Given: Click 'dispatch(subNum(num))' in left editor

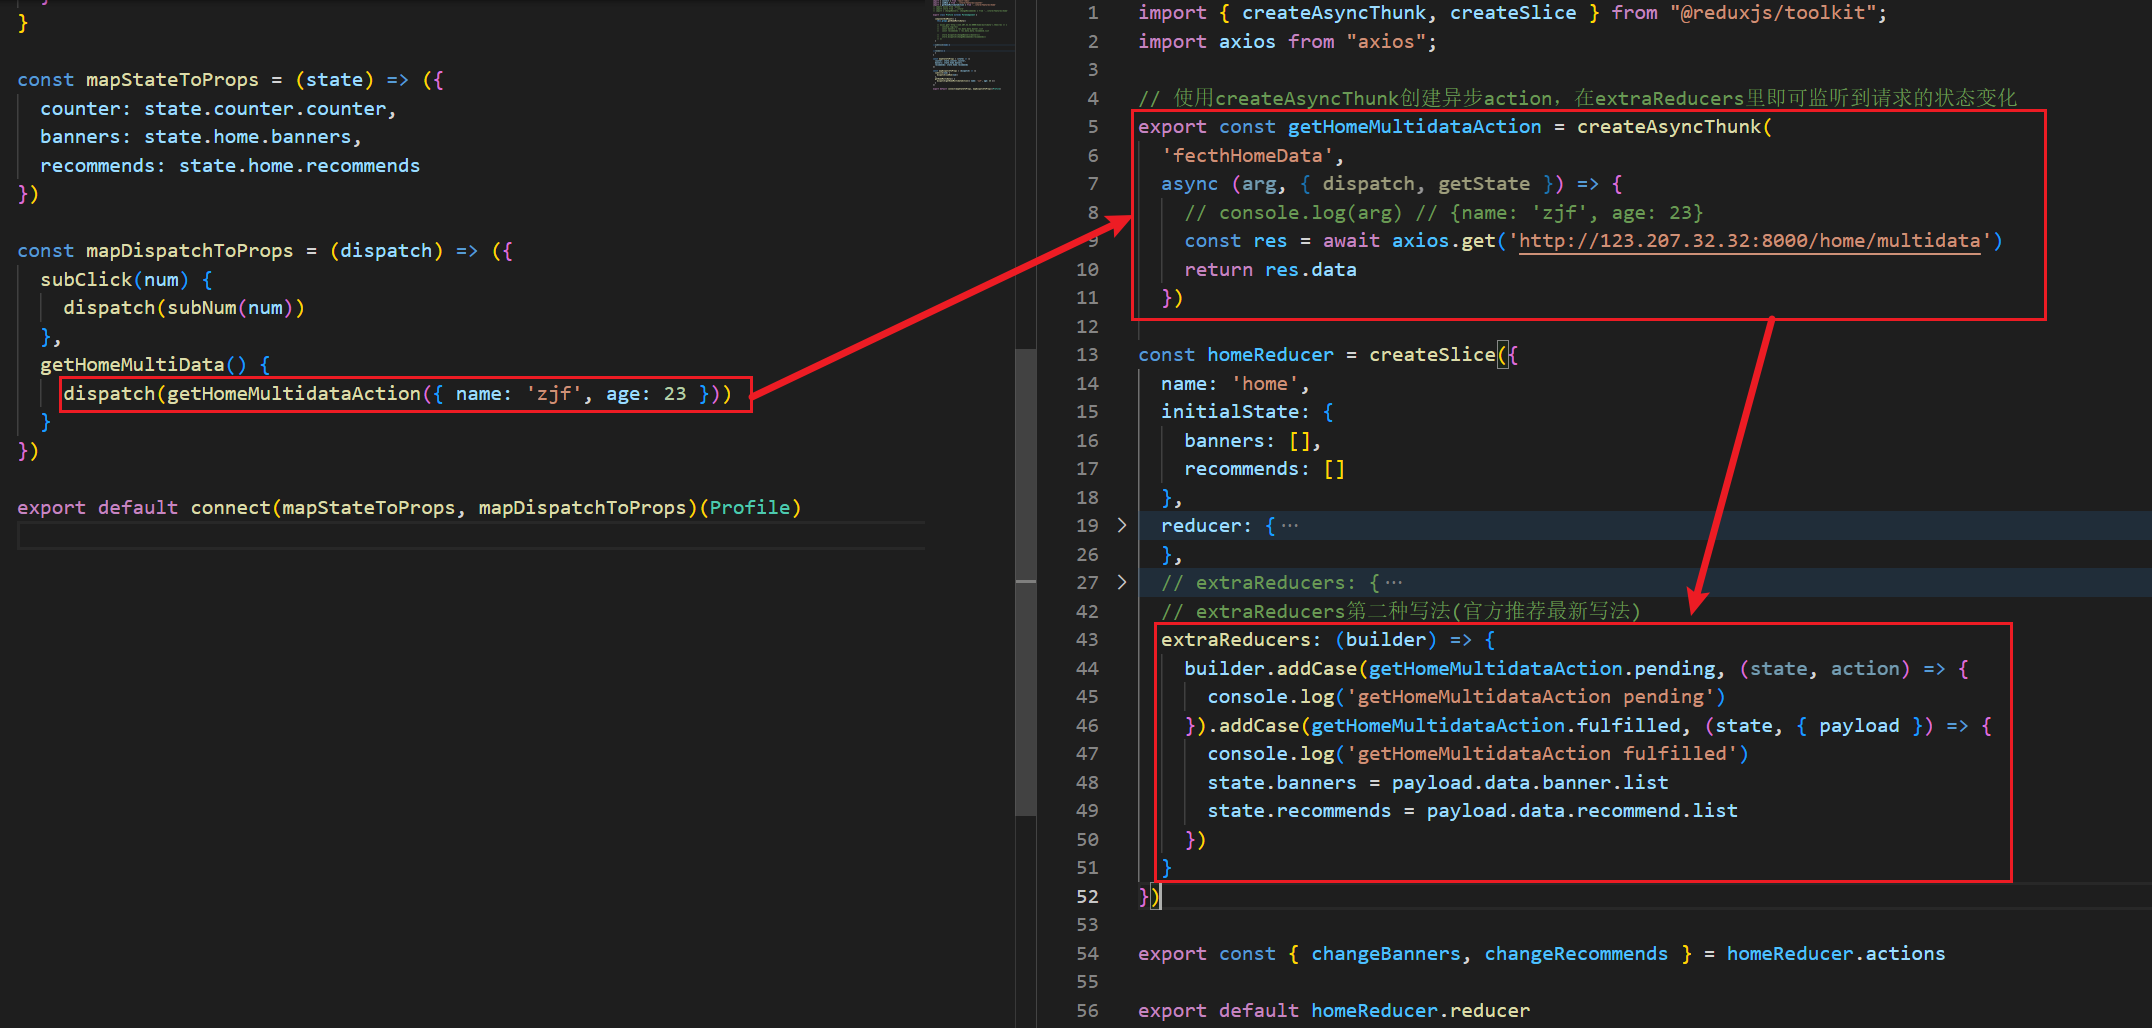Looking at the screenshot, I should [x=184, y=308].
